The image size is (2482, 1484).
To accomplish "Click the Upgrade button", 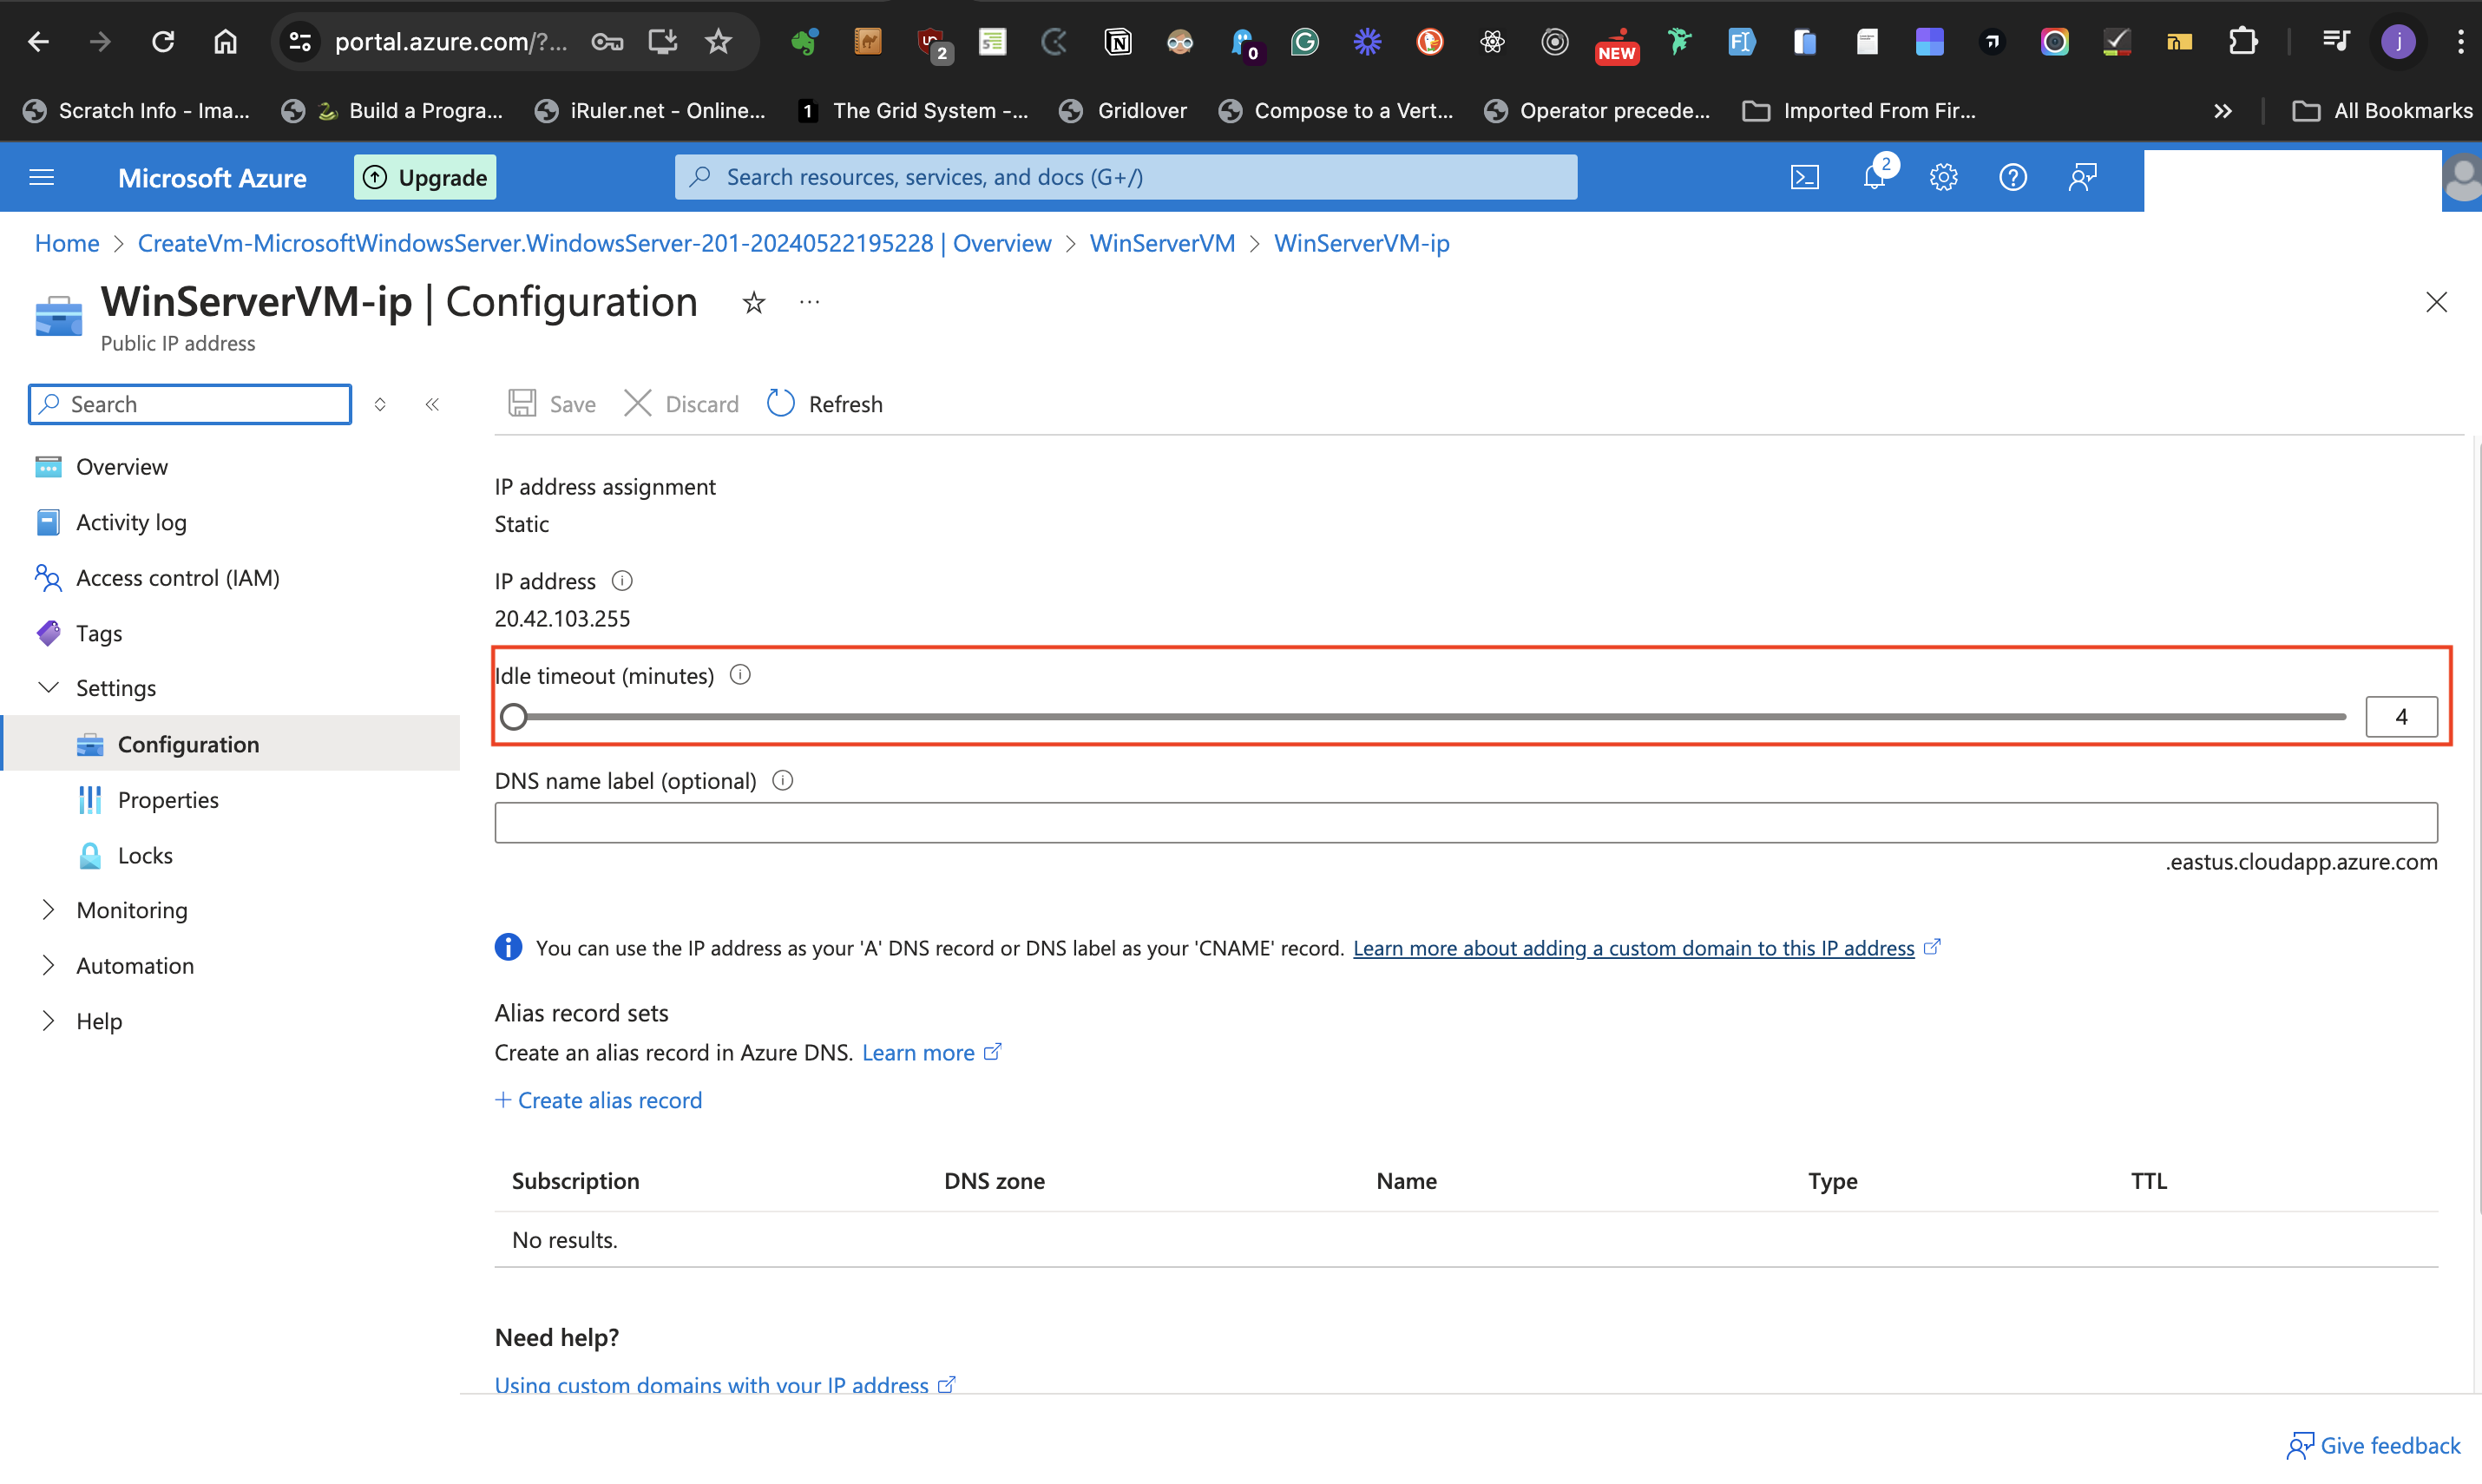I will pos(425,177).
